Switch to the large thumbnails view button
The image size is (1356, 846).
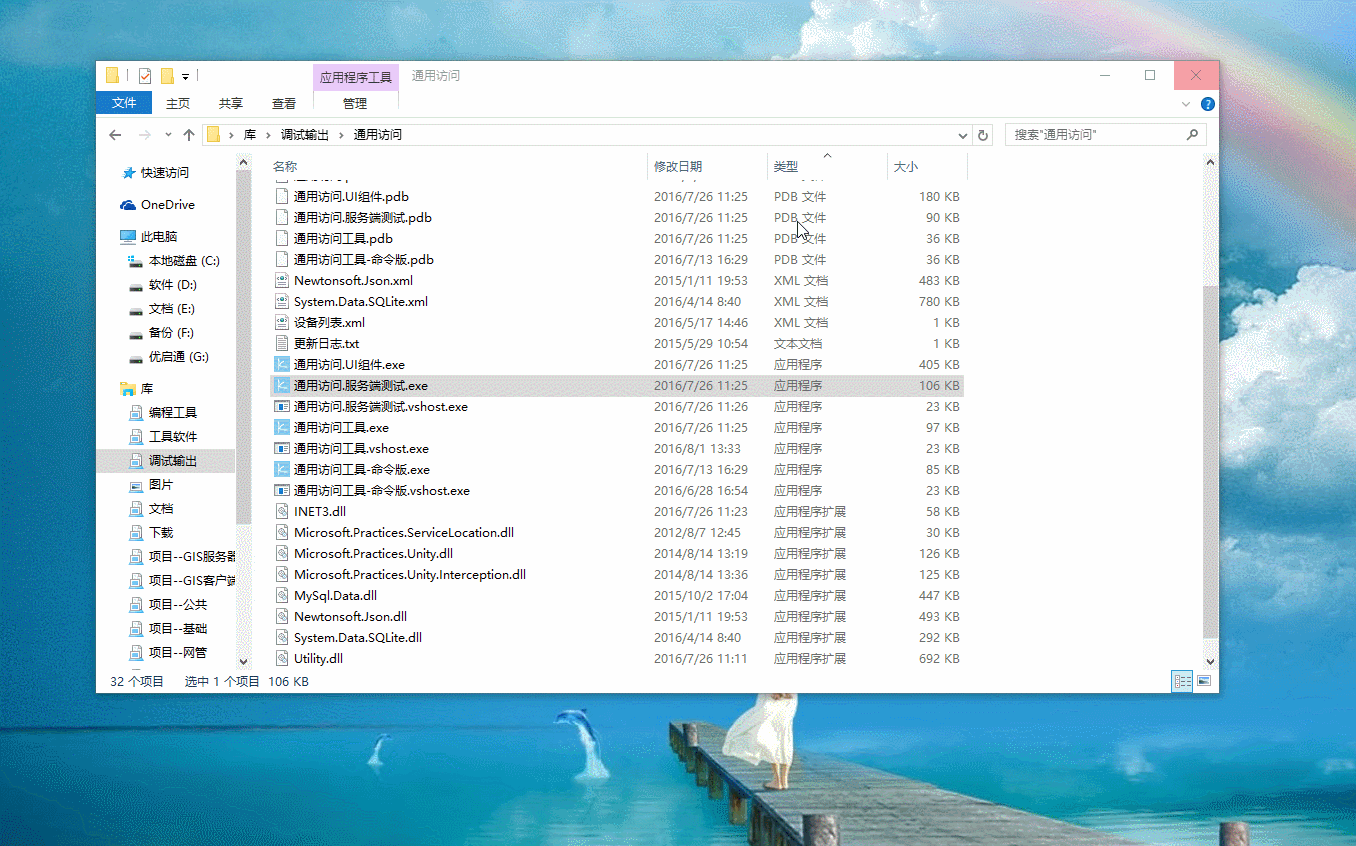click(x=1204, y=681)
